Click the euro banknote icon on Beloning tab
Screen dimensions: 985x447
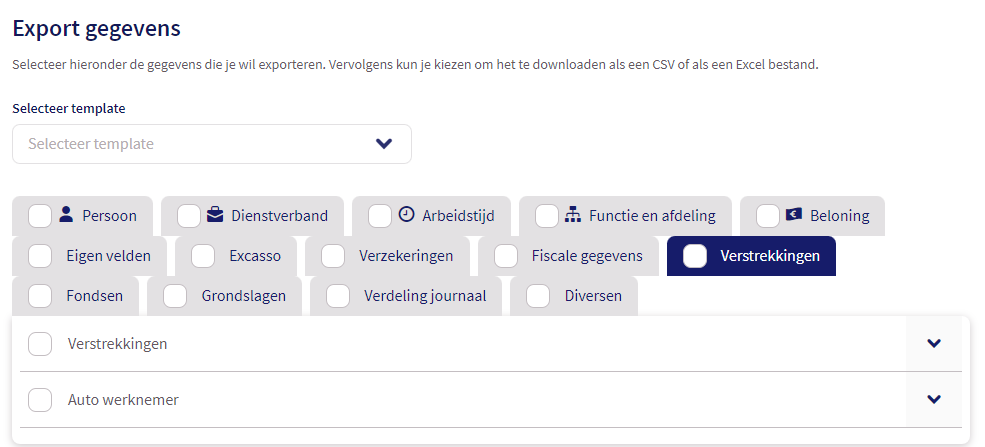(794, 214)
